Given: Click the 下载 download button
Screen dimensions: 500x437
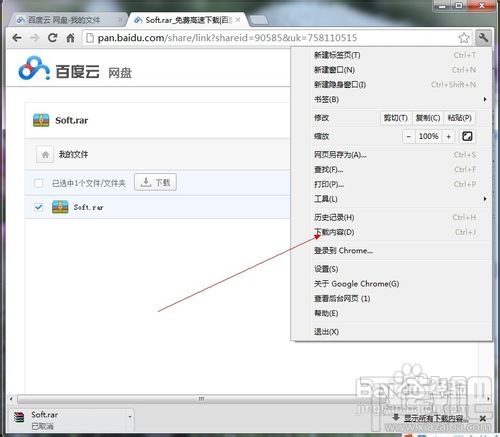Looking at the screenshot, I should (155, 182).
